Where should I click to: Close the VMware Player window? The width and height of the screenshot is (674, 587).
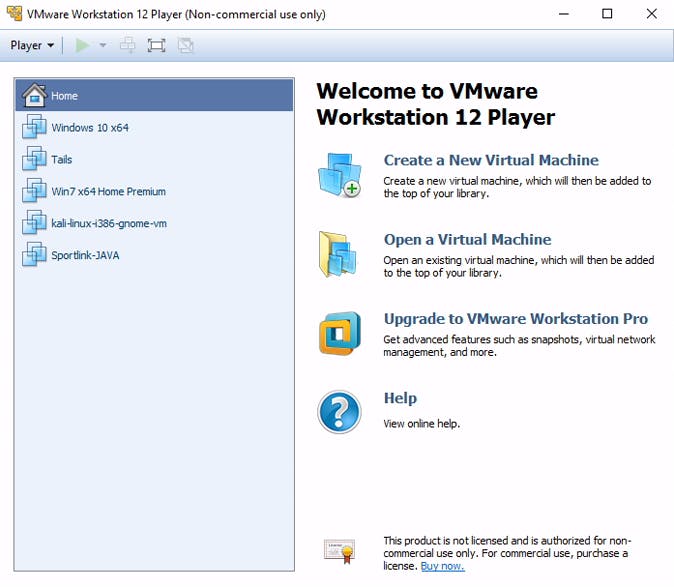pos(652,14)
